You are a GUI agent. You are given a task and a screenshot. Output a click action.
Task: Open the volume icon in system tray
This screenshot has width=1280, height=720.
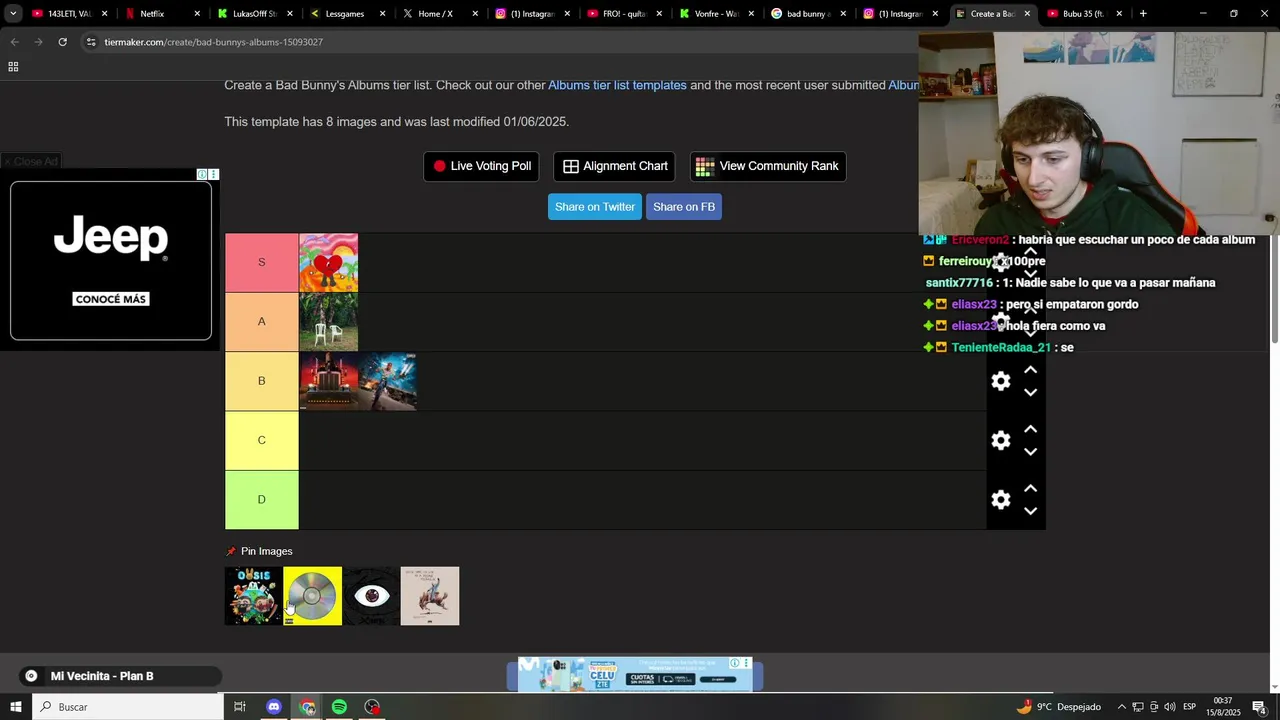(x=1170, y=707)
